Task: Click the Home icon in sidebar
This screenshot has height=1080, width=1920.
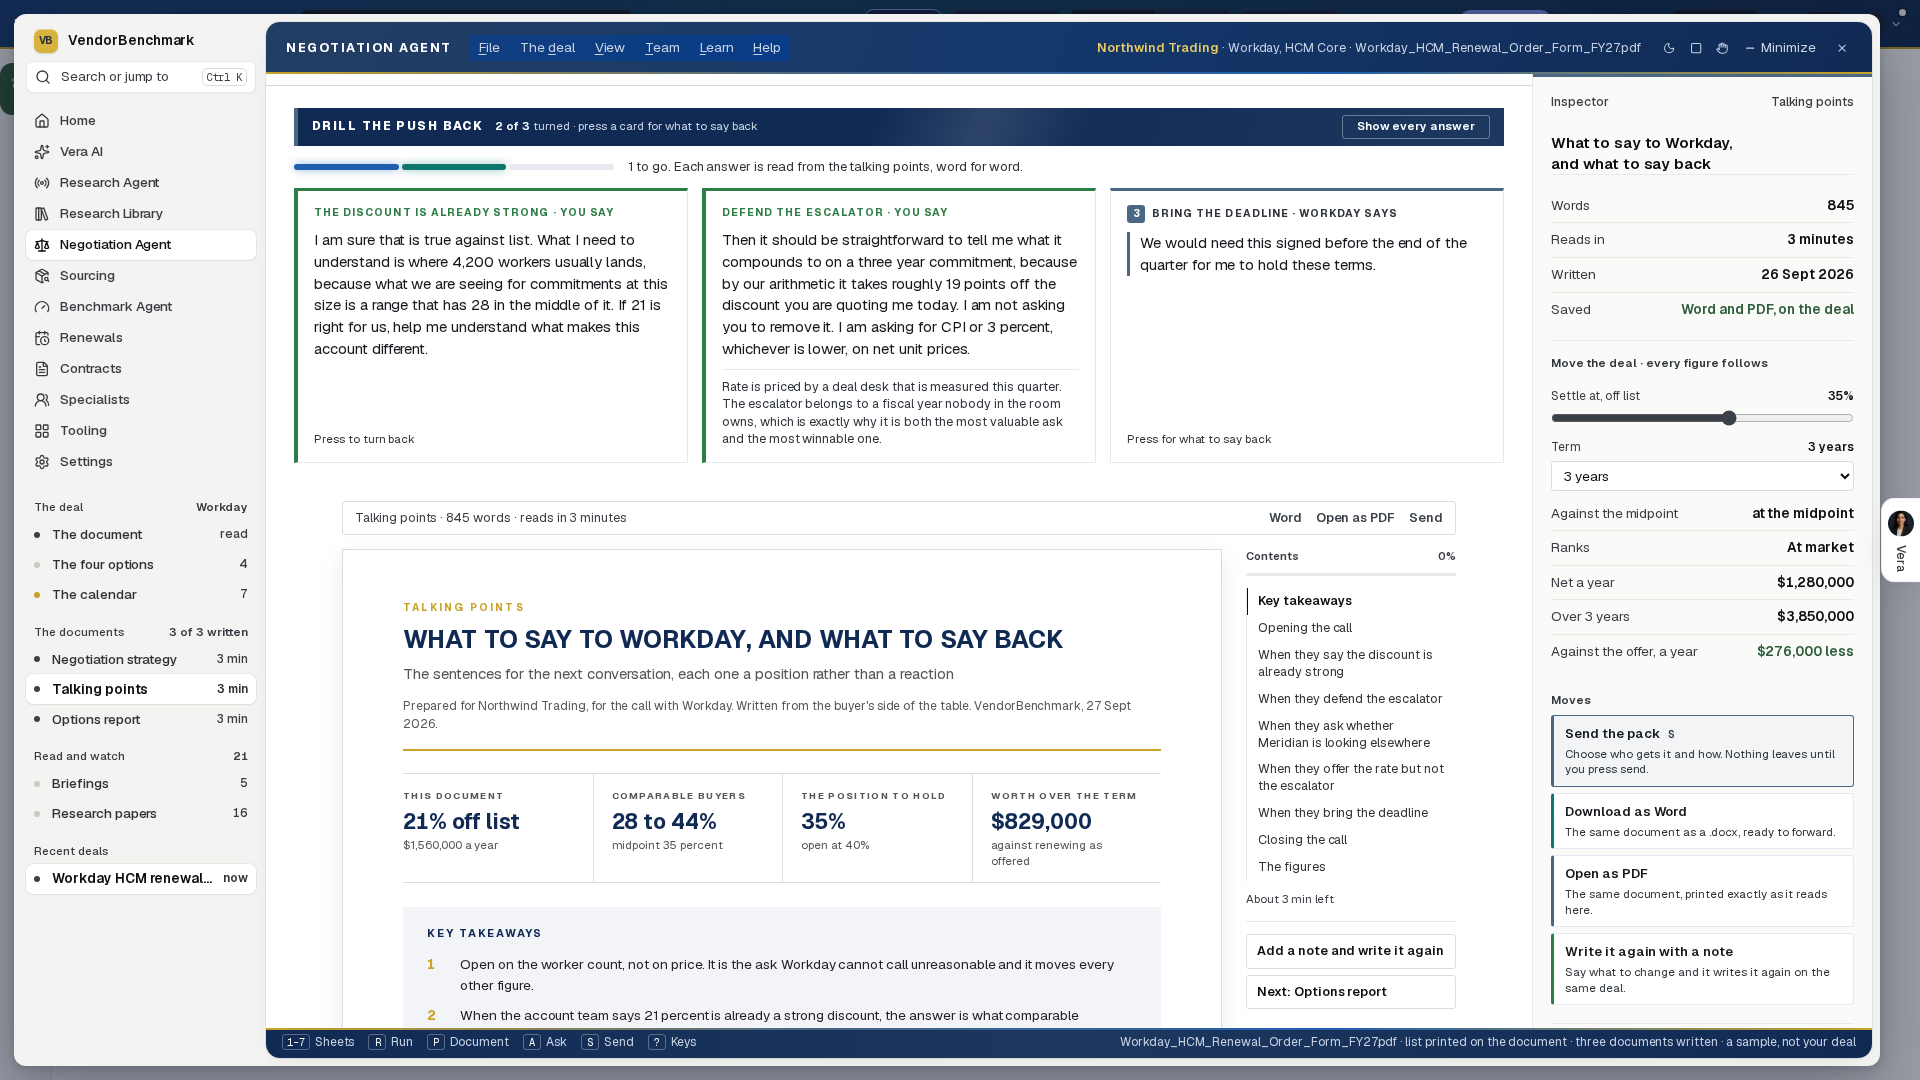Action: [42, 121]
